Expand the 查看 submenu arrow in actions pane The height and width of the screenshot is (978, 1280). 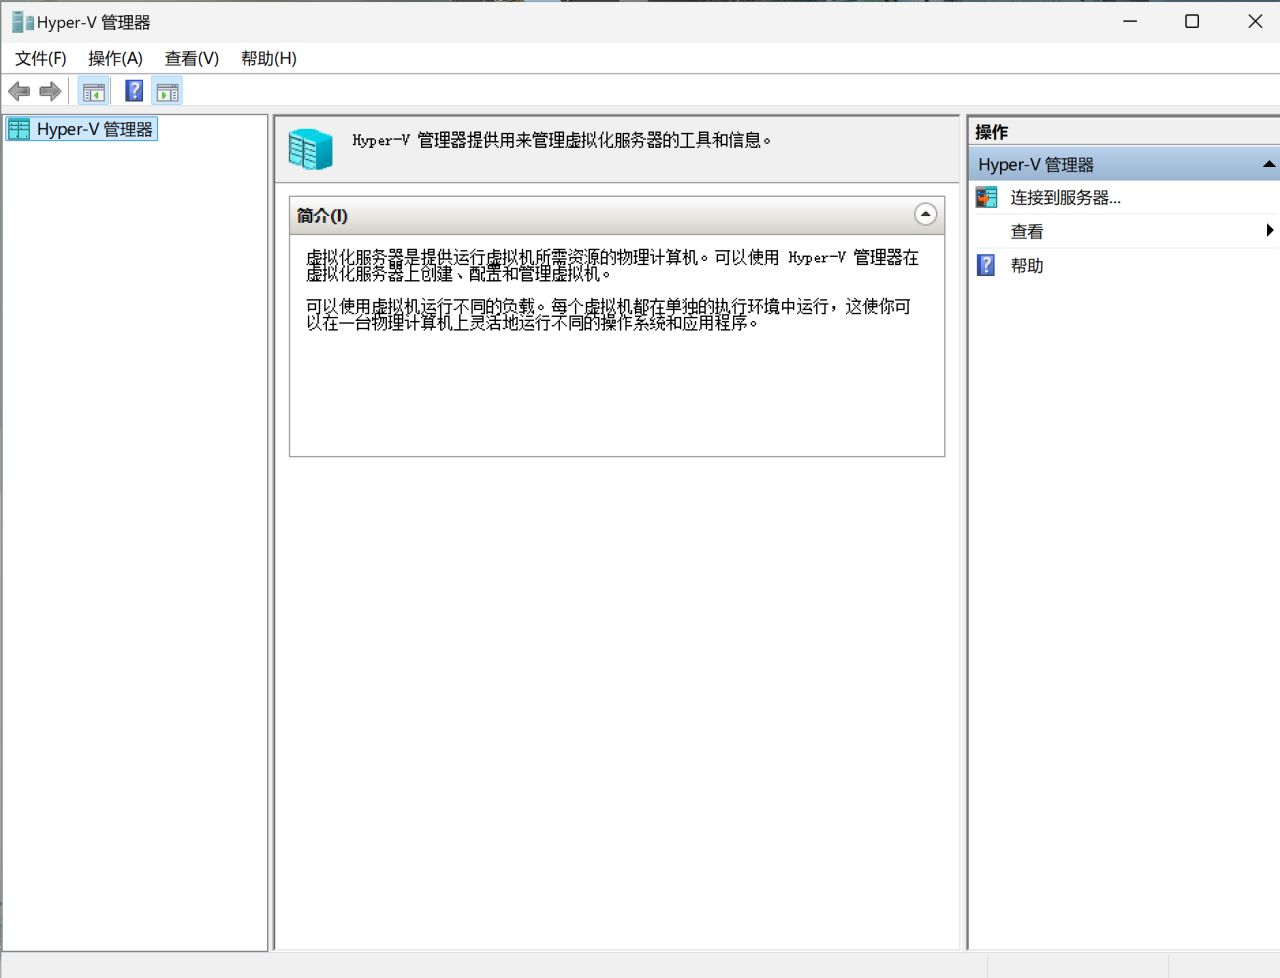pyautogui.click(x=1269, y=231)
